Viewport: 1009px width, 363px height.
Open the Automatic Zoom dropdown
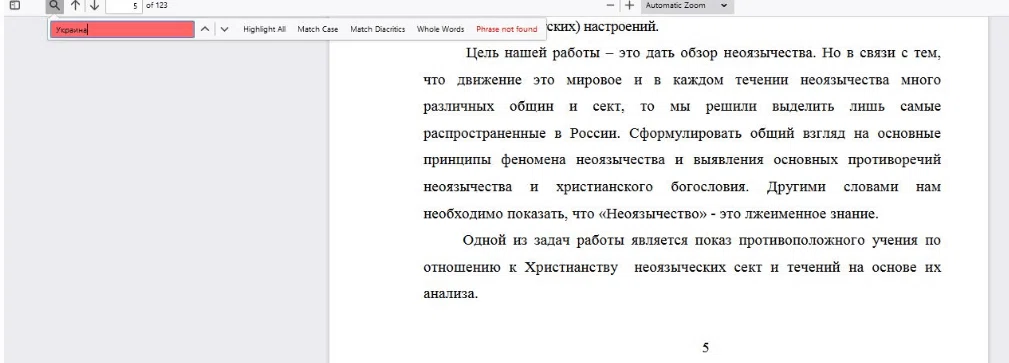(687, 6)
